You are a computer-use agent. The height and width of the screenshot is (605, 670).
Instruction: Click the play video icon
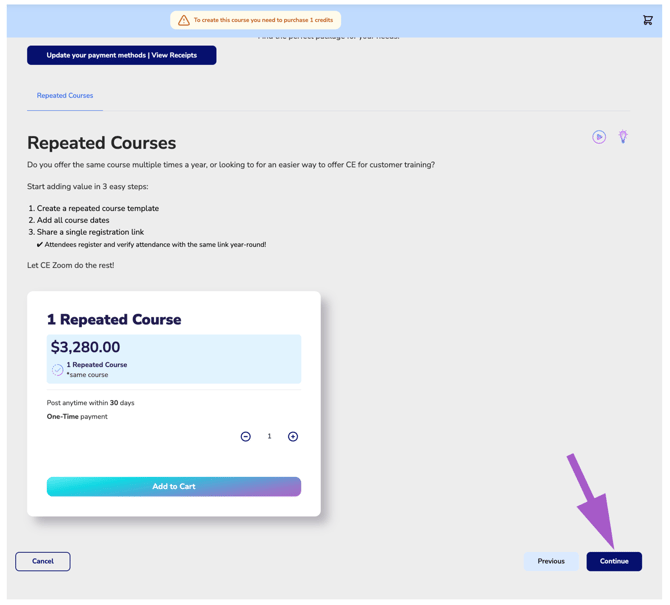[x=599, y=137]
